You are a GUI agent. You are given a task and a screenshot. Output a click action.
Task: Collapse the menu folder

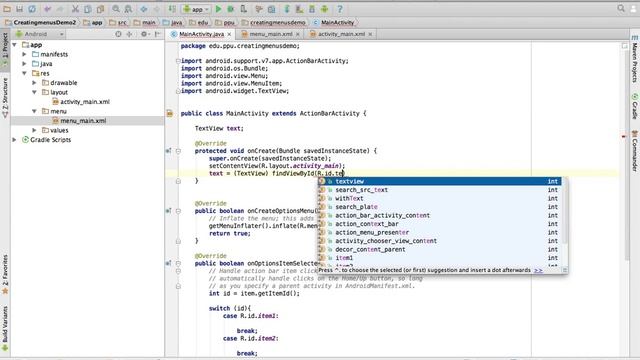click(x=34, y=111)
